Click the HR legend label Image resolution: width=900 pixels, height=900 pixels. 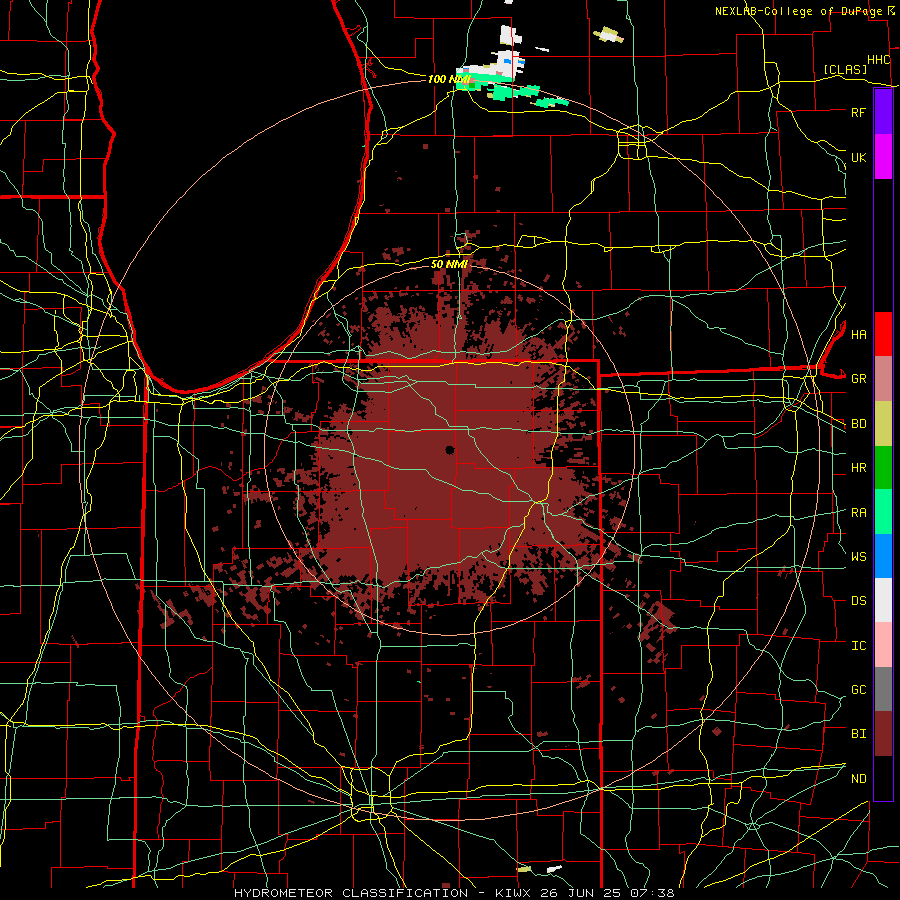[858, 468]
